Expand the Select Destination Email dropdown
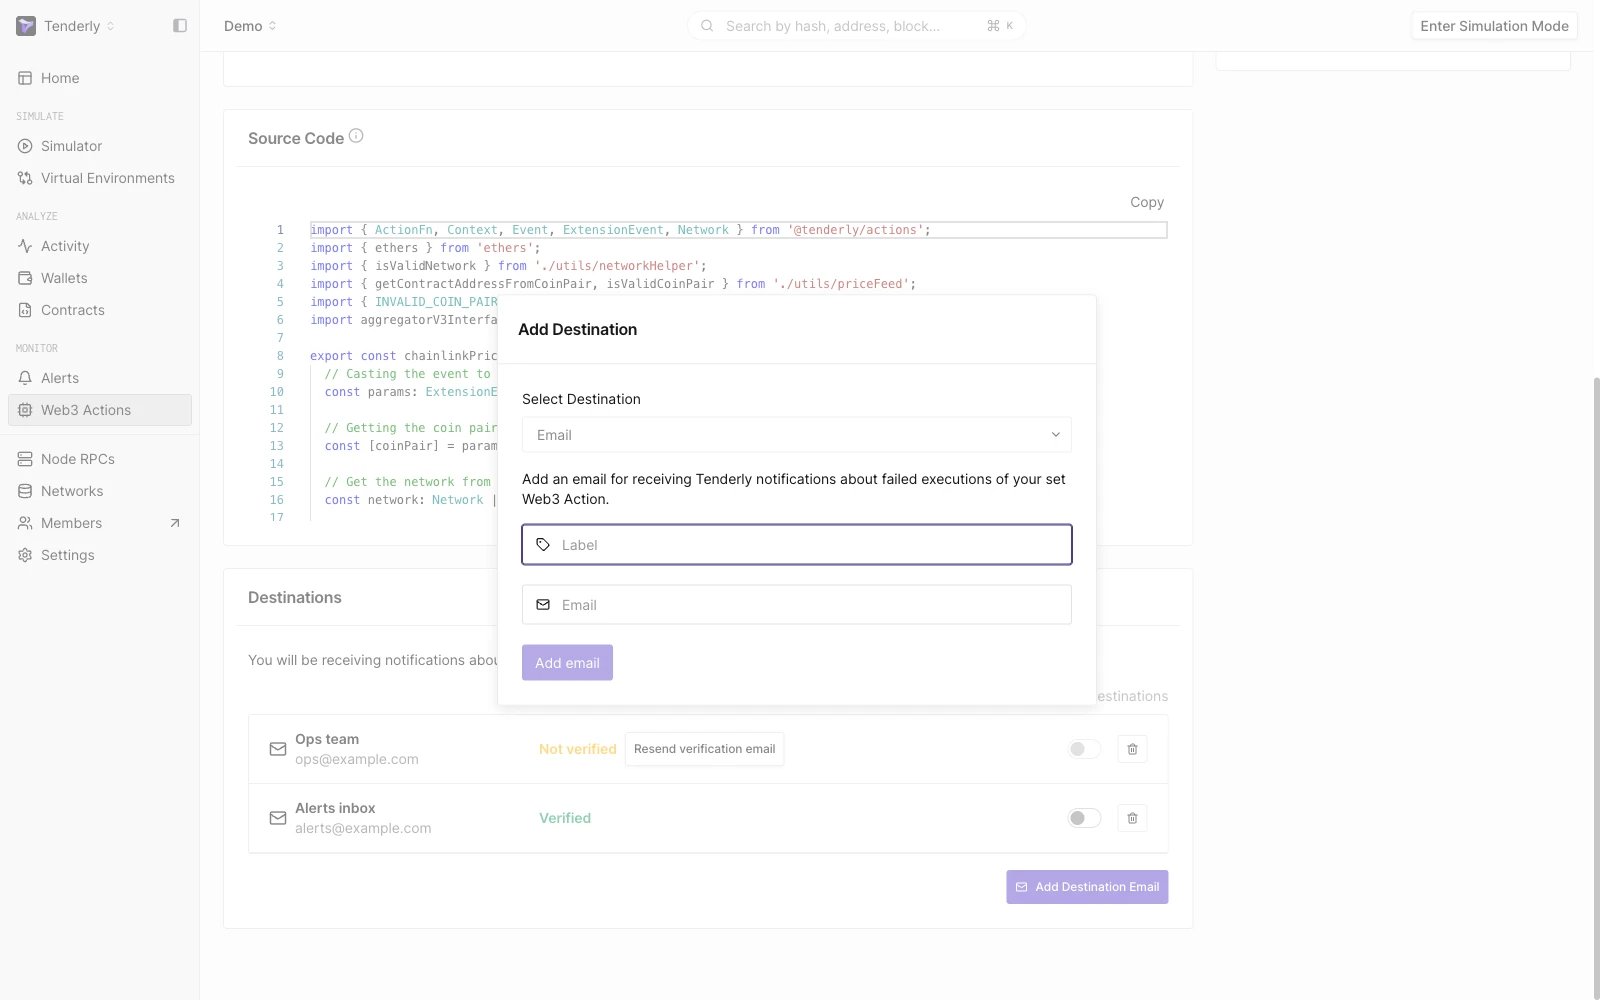1600x1000 pixels. (797, 435)
